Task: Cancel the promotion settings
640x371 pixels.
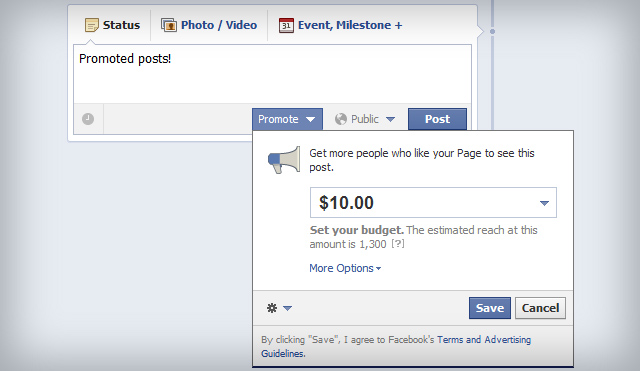Action: (x=540, y=308)
